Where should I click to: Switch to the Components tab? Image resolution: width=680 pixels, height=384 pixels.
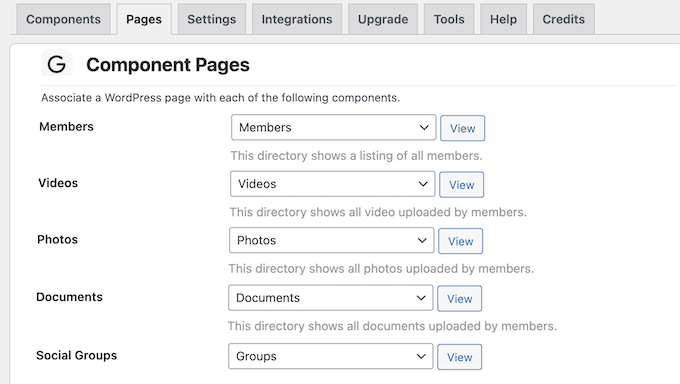coord(63,19)
